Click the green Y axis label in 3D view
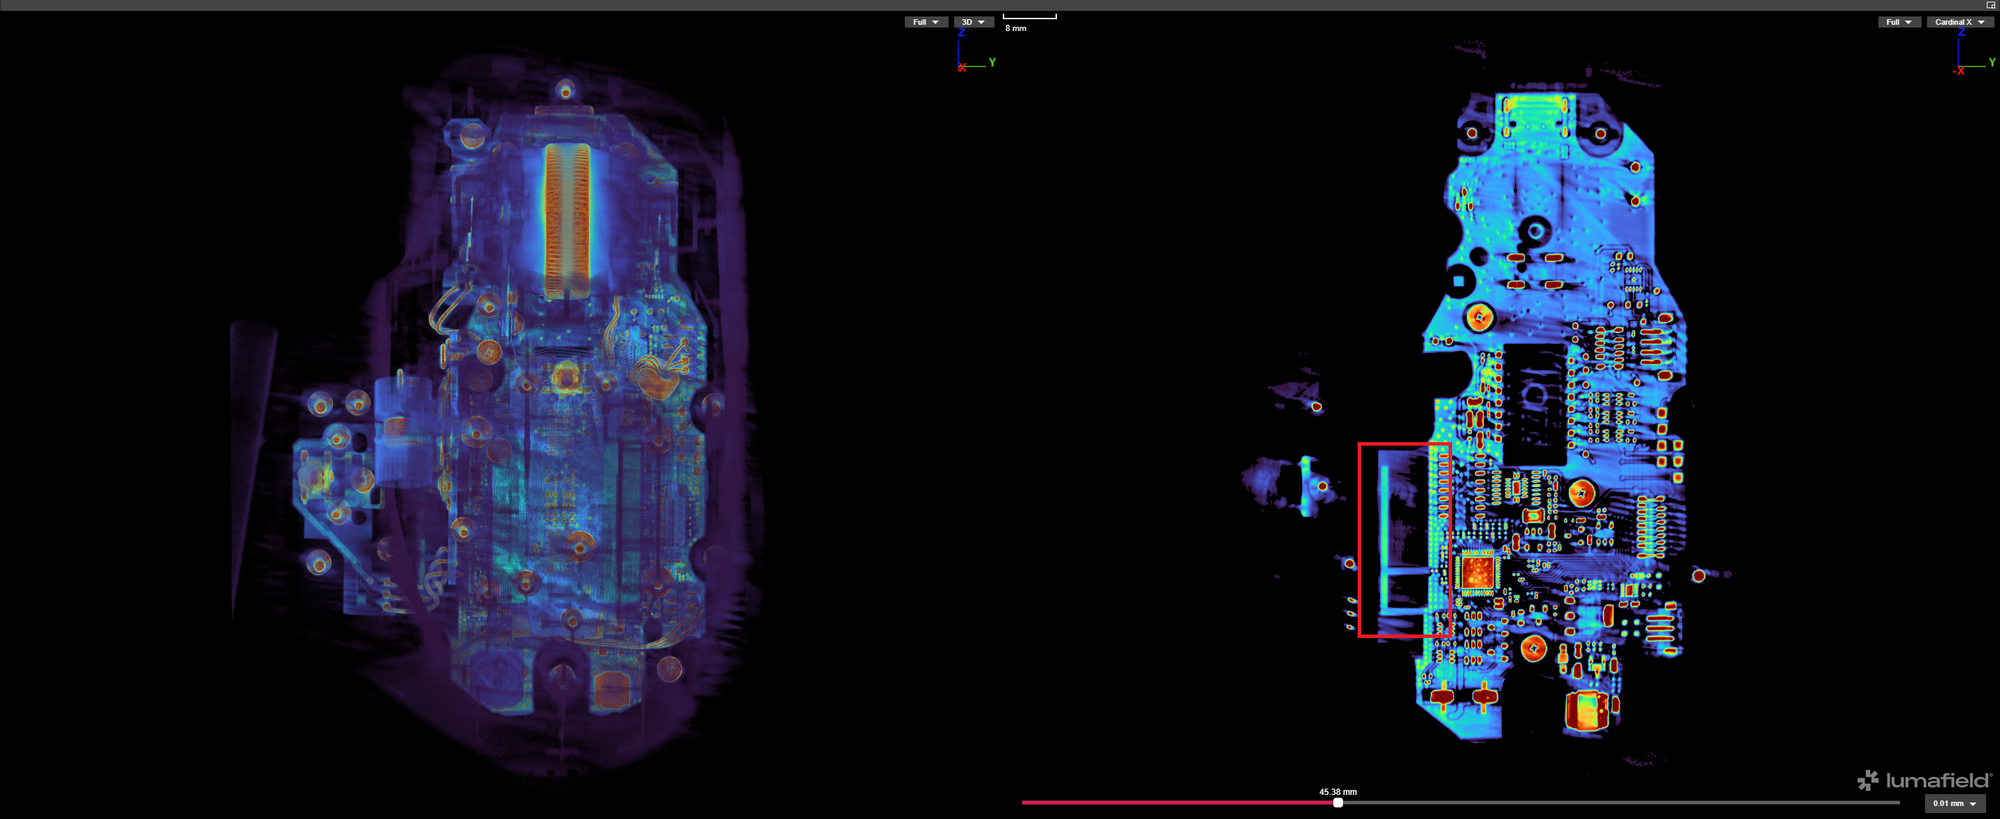2000x819 pixels. 992,63
